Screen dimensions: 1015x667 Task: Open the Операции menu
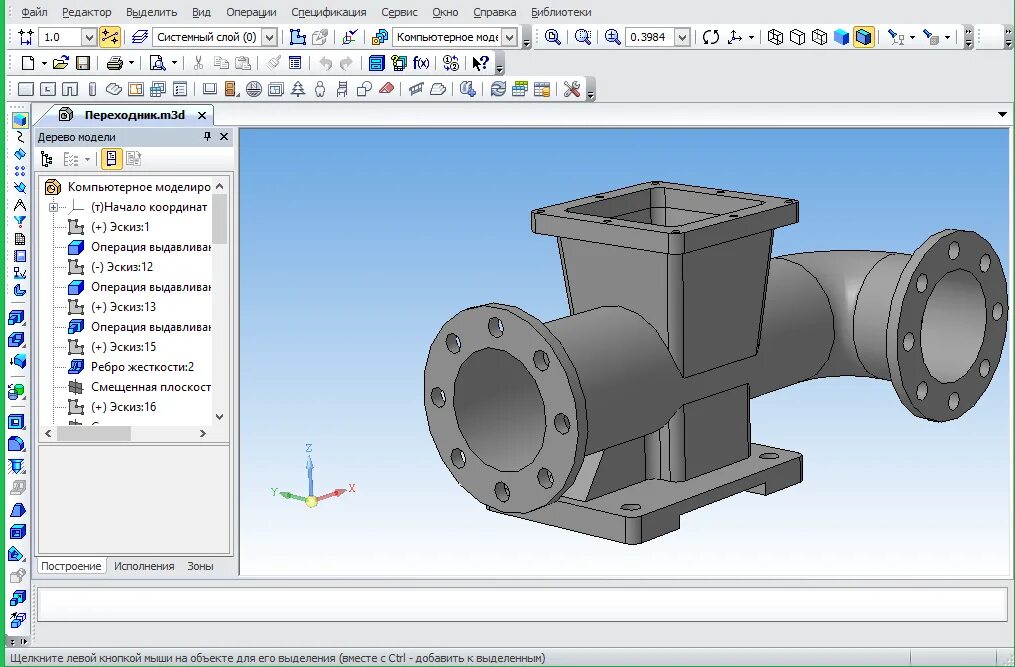tap(251, 12)
